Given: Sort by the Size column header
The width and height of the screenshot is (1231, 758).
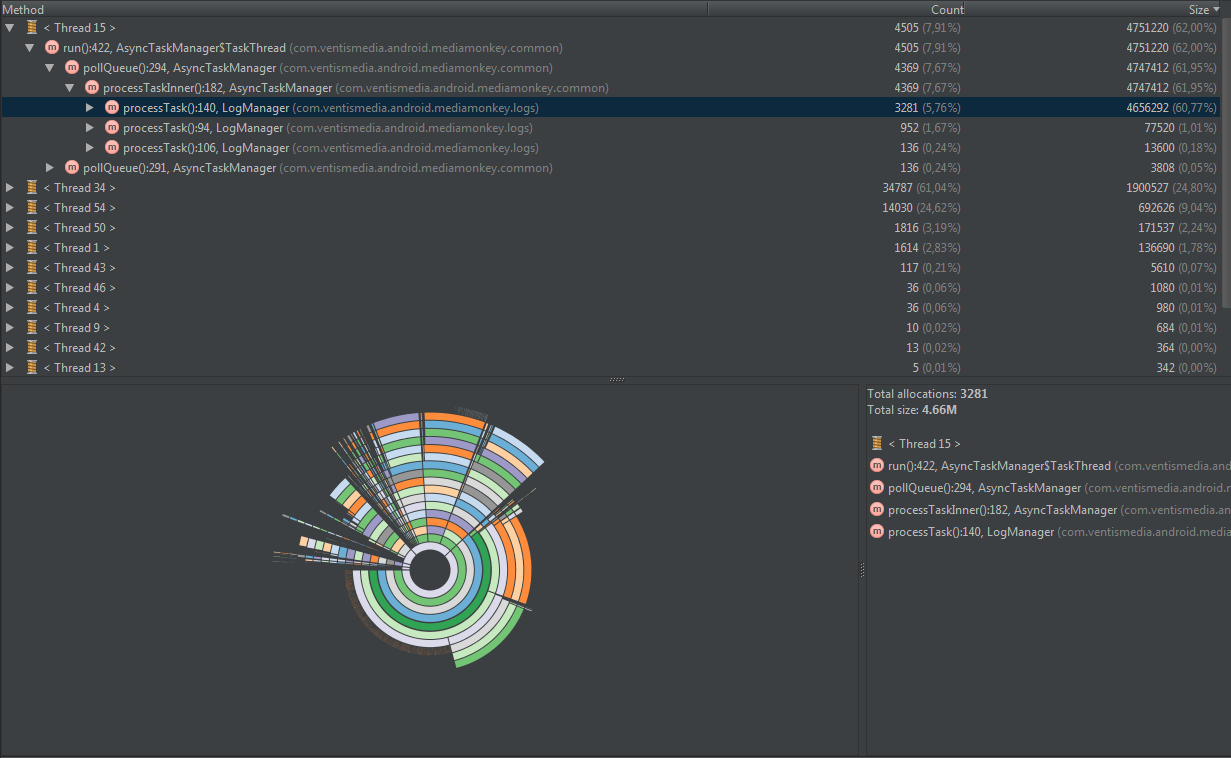Looking at the screenshot, I should [1198, 9].
